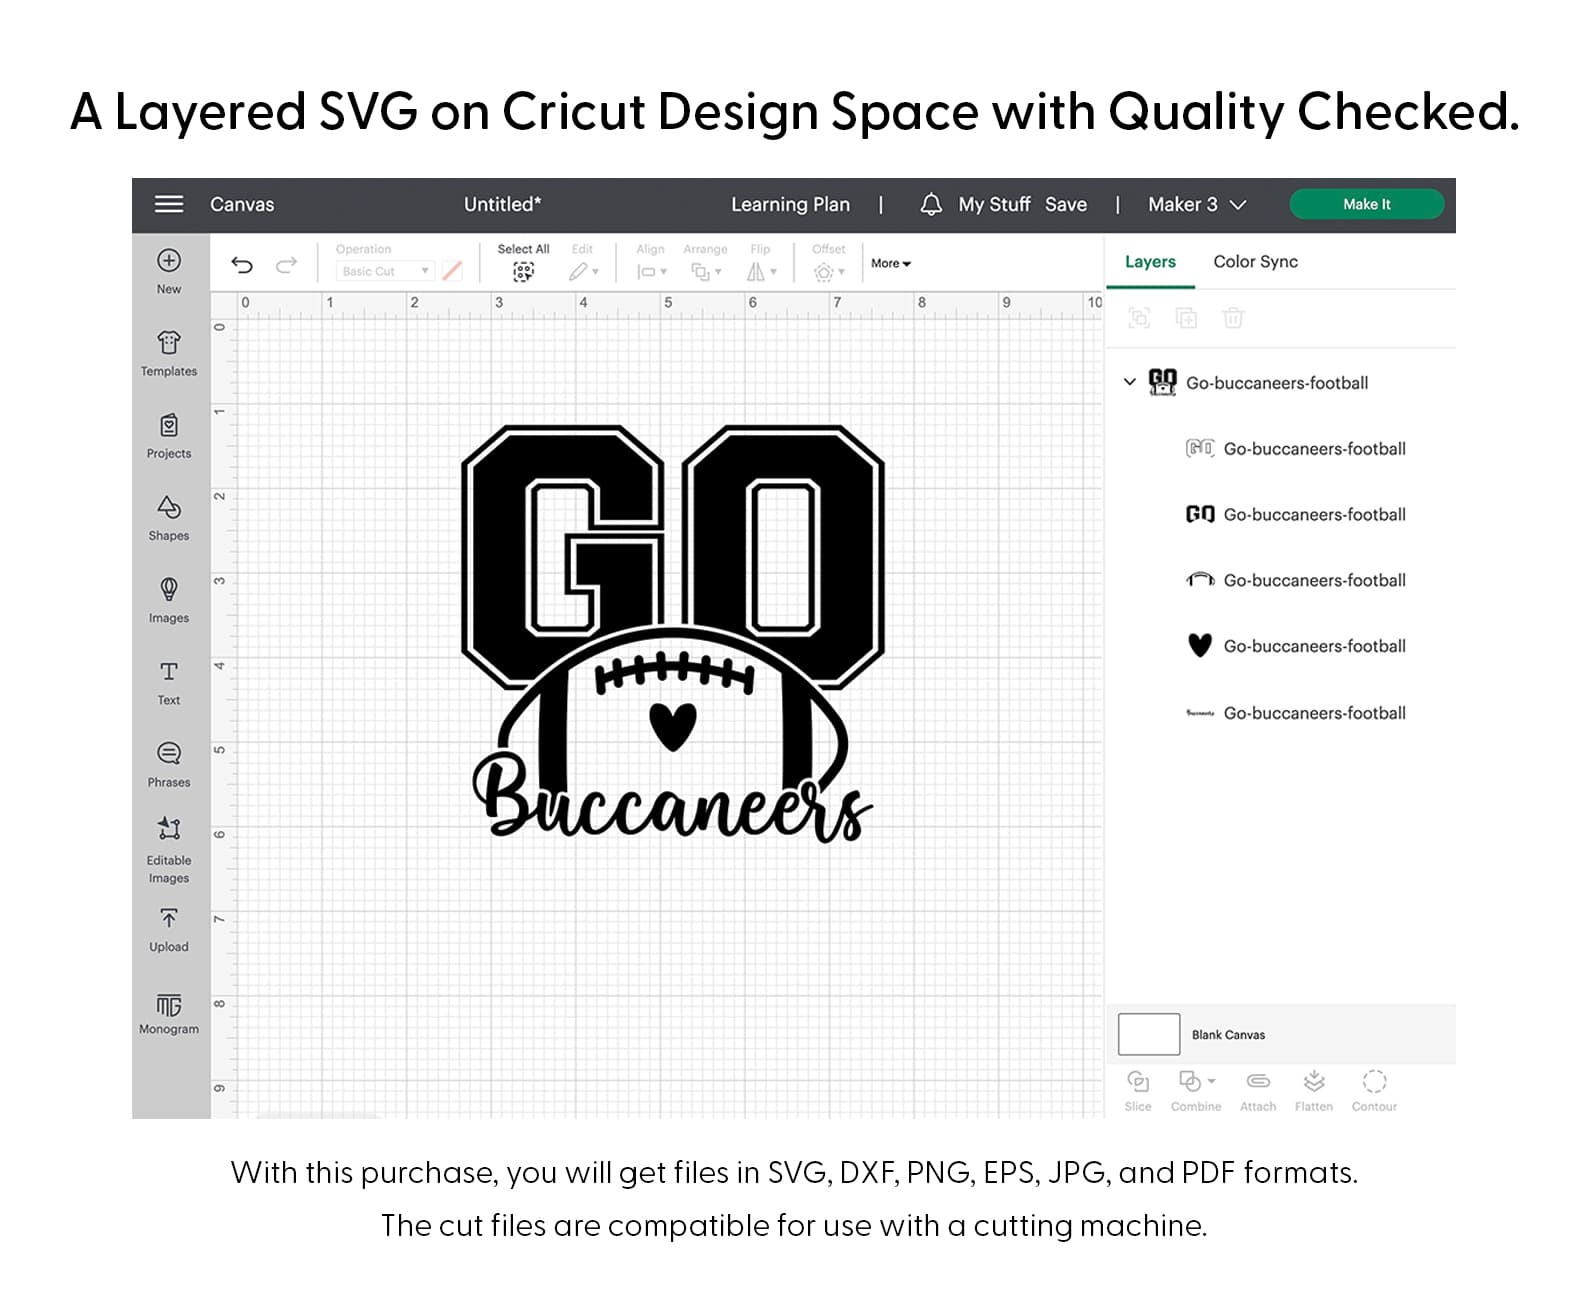Viewport: 1588px width, 1308px height.
Task: Click the Select All icon
Action: click(x=523, y=271)
